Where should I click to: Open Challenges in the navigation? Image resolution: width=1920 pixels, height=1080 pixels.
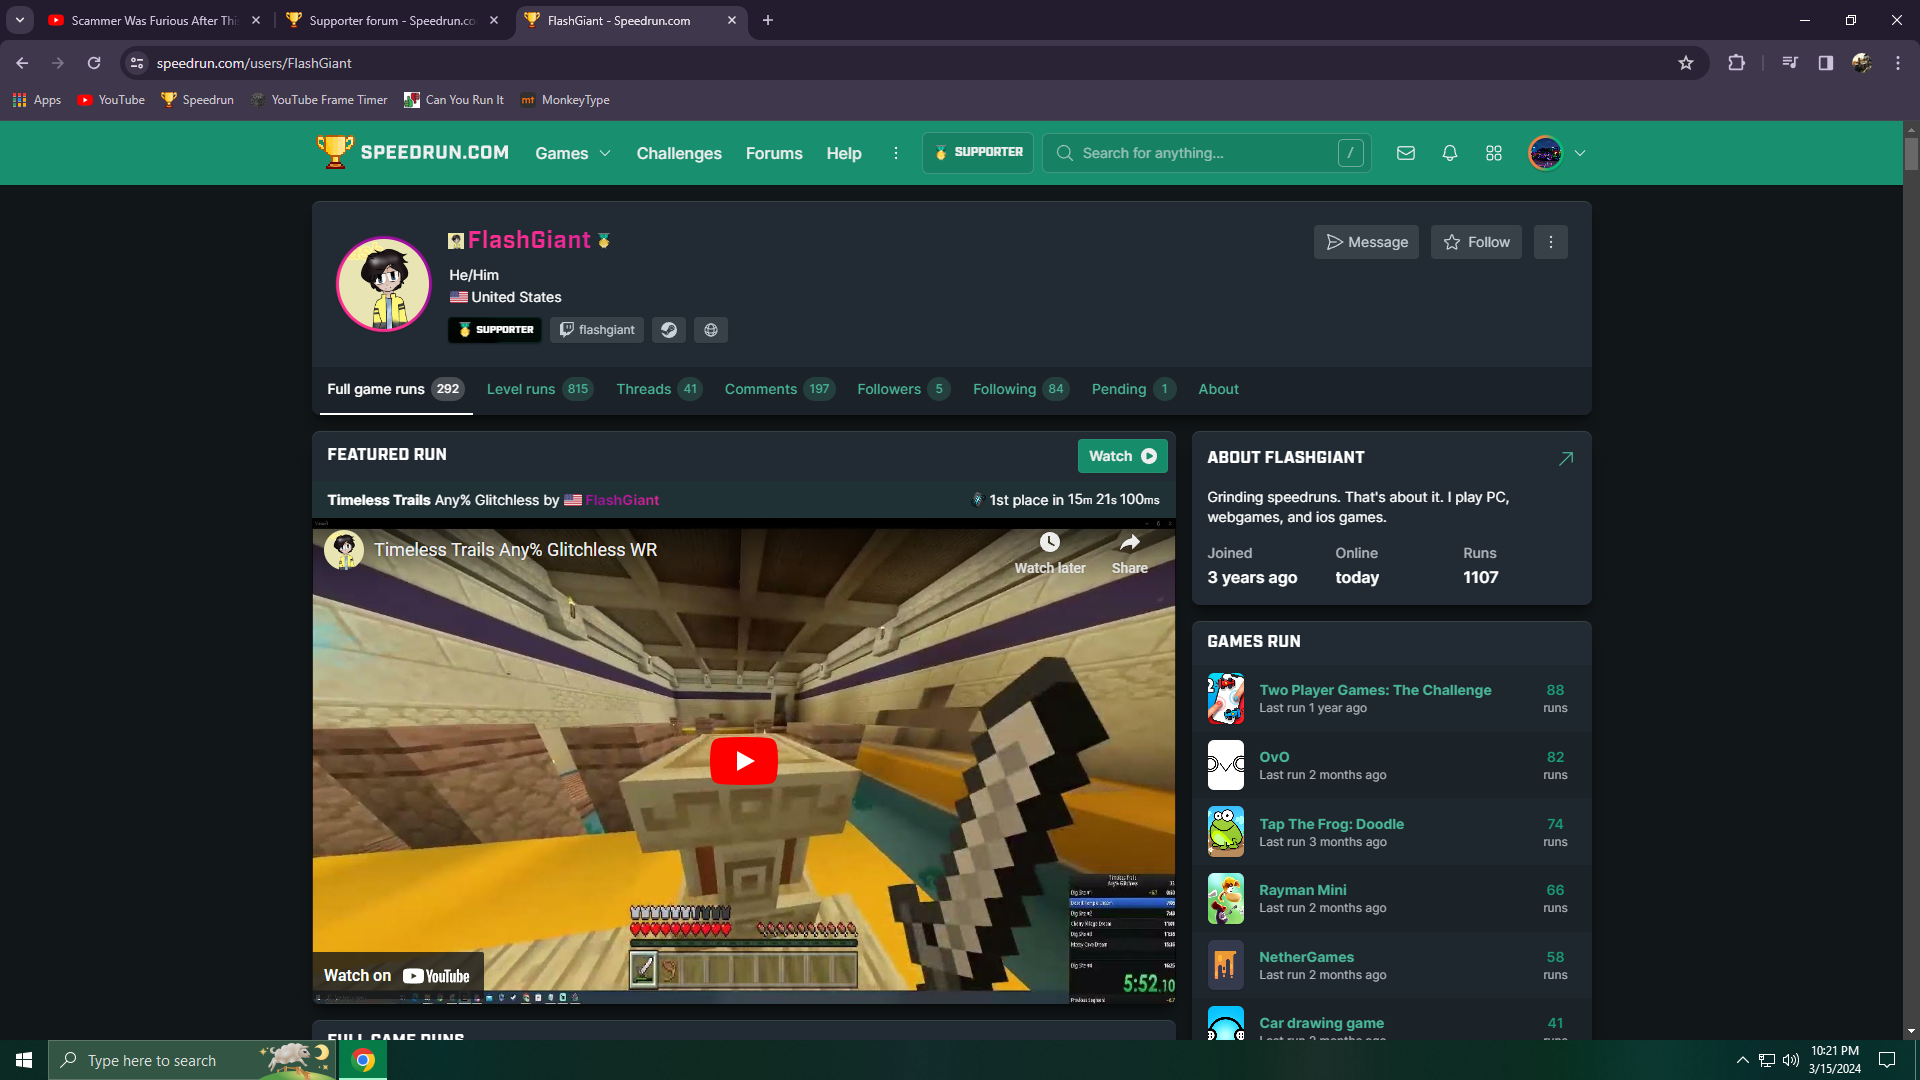click(x=679, y=153)
